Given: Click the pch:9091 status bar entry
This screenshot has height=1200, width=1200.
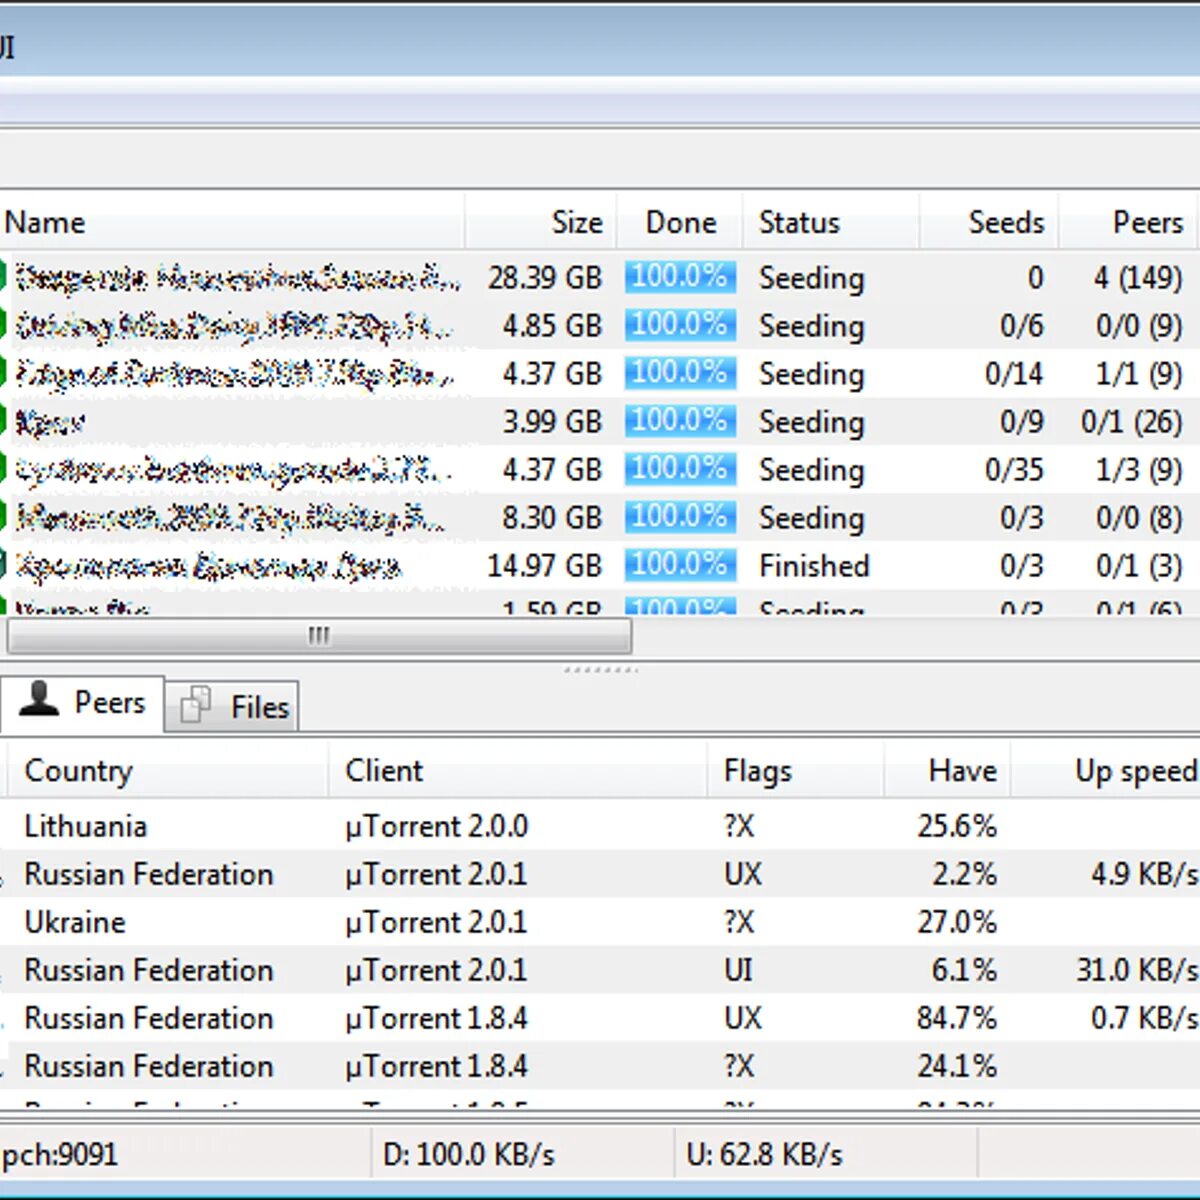Looking at the screenshot, I should click(59, 1155).
